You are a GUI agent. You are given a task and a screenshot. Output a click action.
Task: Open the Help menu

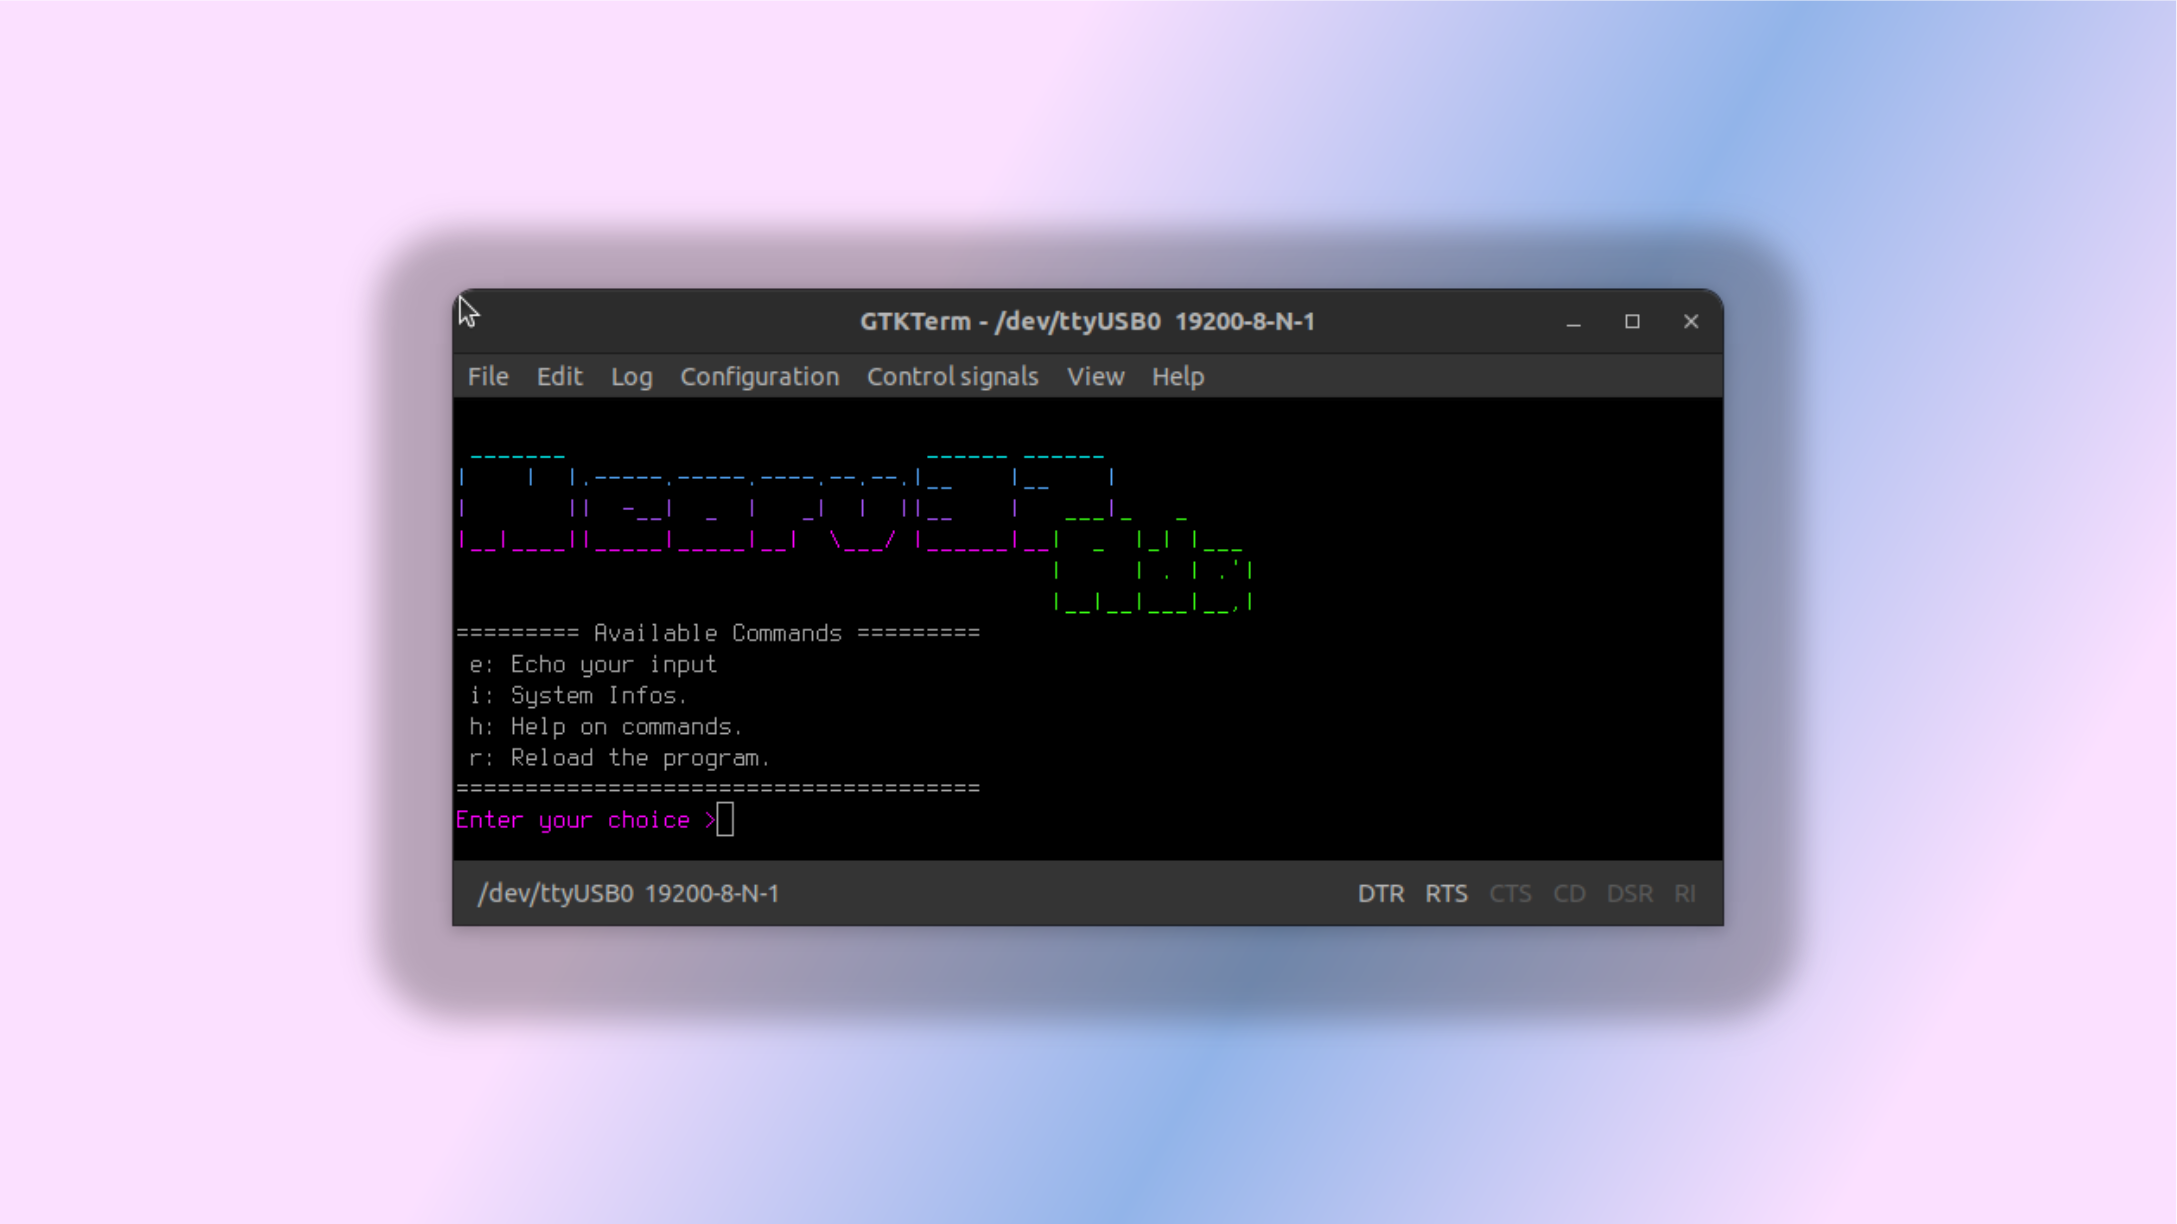(1177, 377)
